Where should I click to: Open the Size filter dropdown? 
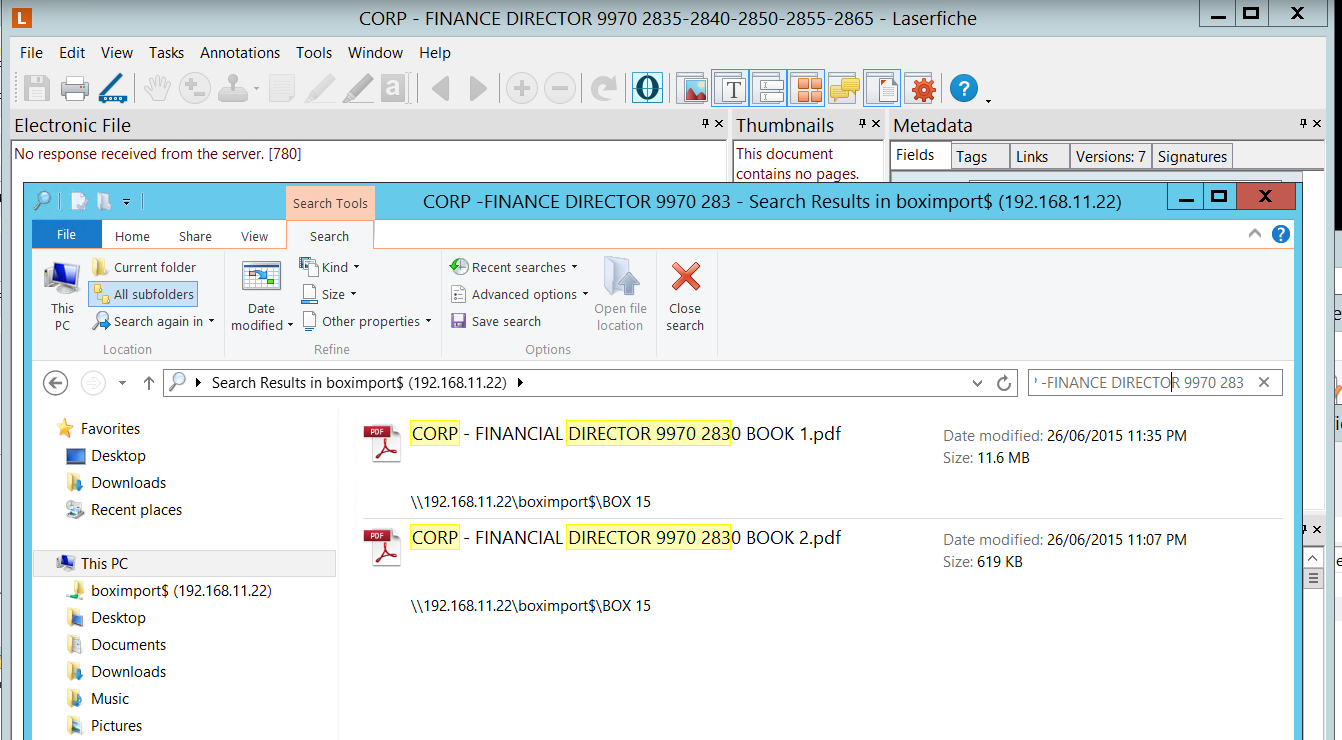click(328, 294)
